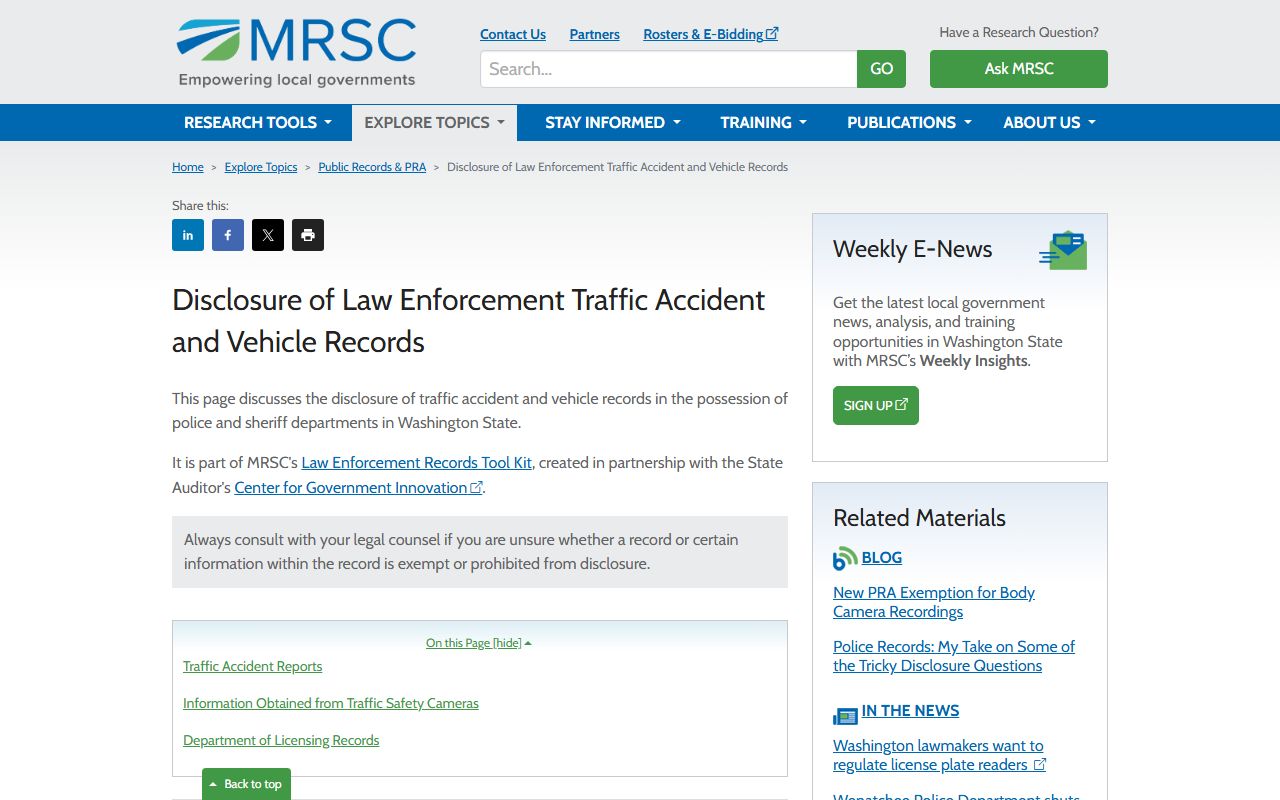Click the Back to top button
The image size is (1280, 800).
click(246, 784)
